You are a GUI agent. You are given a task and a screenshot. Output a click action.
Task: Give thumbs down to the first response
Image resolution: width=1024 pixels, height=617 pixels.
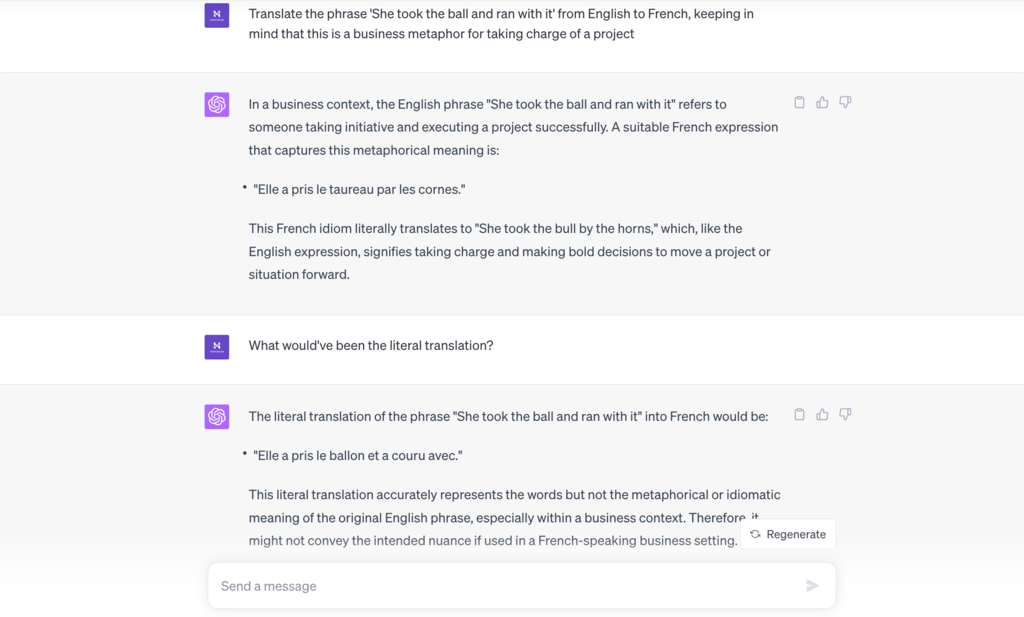click(845, 102)
